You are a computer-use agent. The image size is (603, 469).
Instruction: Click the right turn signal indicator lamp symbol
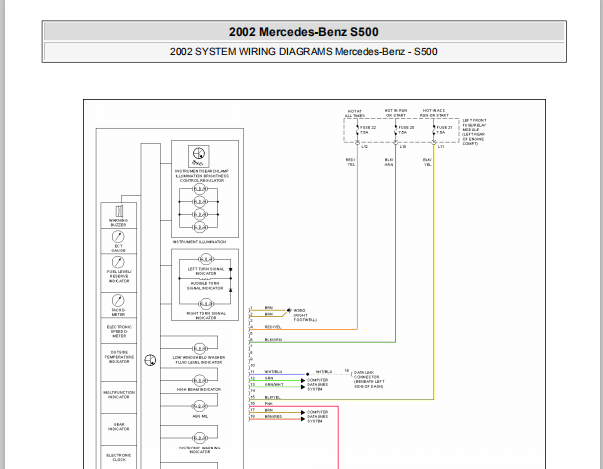click(206, 304)
